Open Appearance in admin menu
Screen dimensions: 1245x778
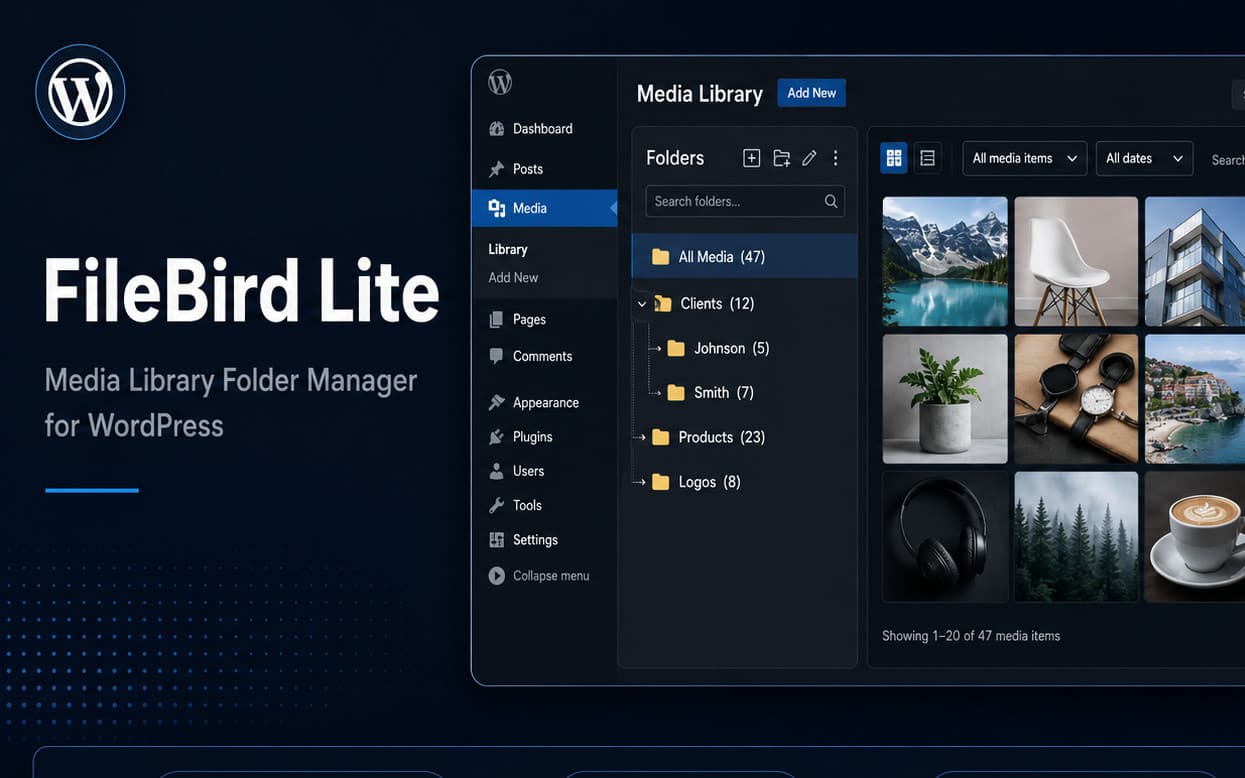point(544,402)
